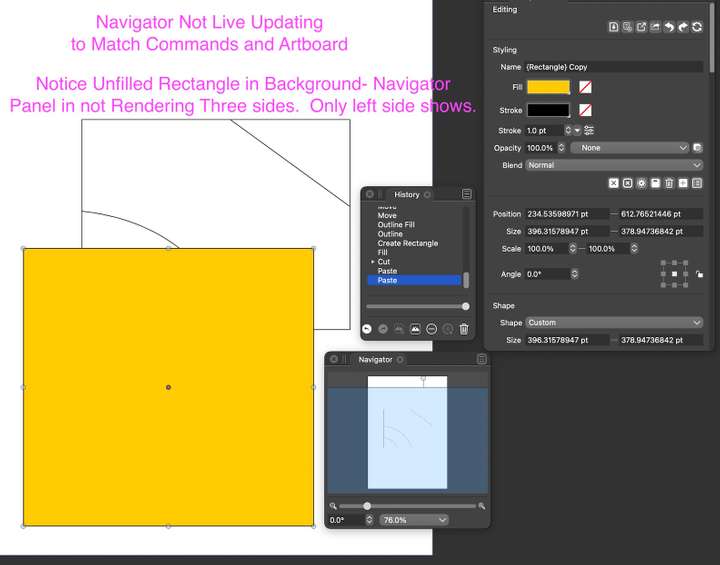
Task: Open stroke options sliders icon
Action: click(589, 130)
